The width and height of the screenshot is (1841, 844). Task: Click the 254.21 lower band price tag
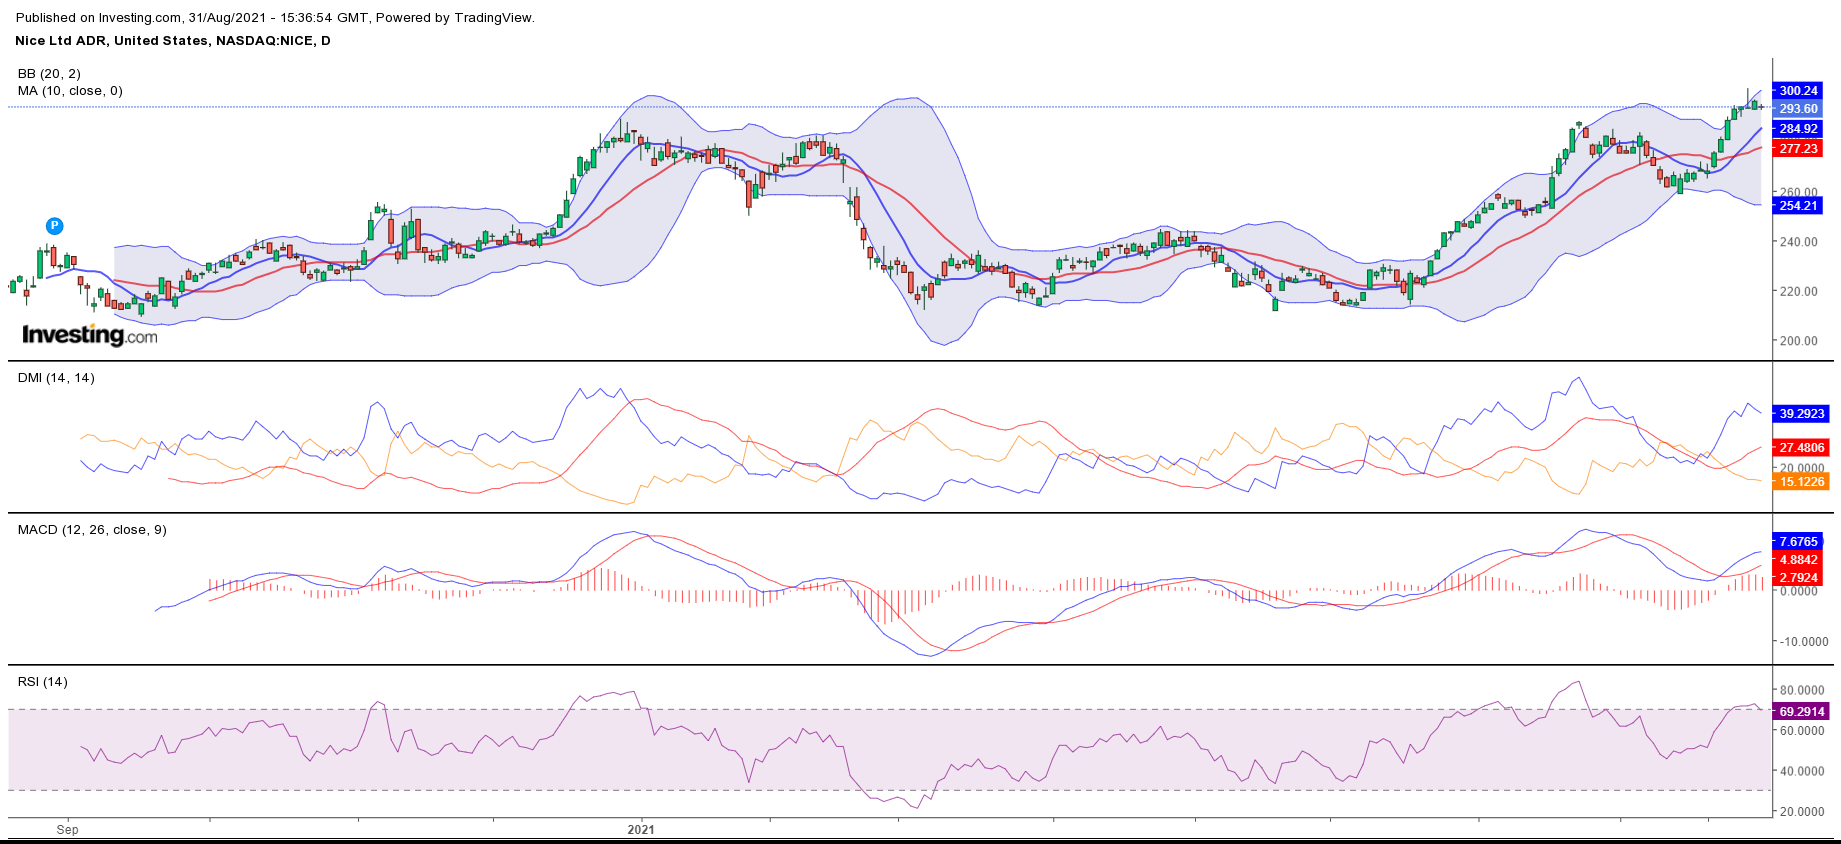1798,206
